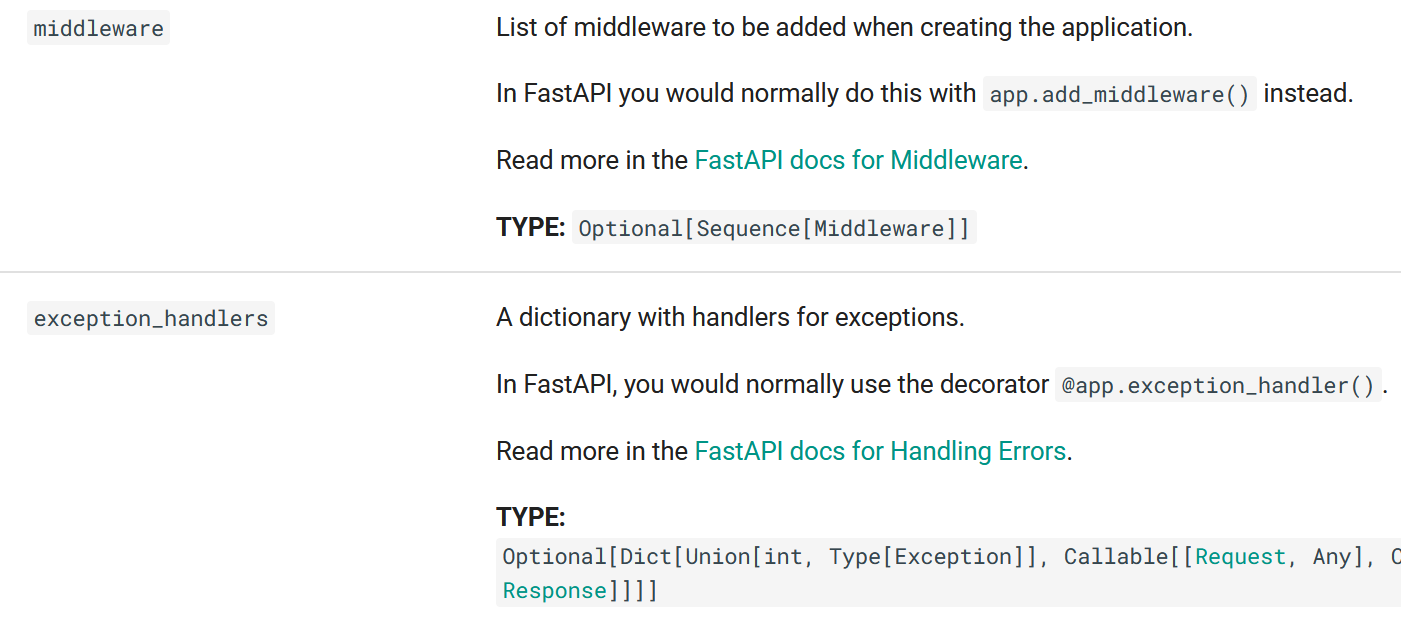Click the sentence 'In FastAPI you would normally do this with'

pos(736,94)
